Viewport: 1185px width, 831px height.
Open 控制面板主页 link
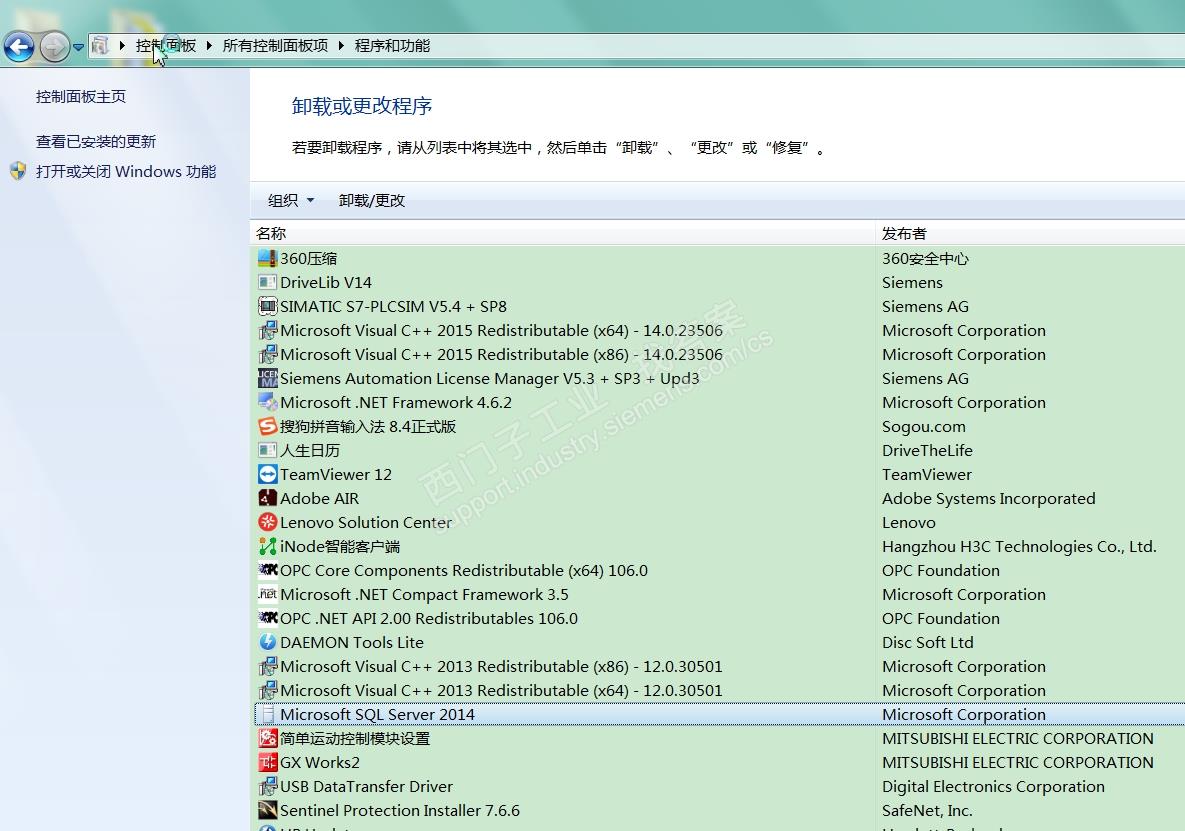pyautogui.click(x=81, y=97)
